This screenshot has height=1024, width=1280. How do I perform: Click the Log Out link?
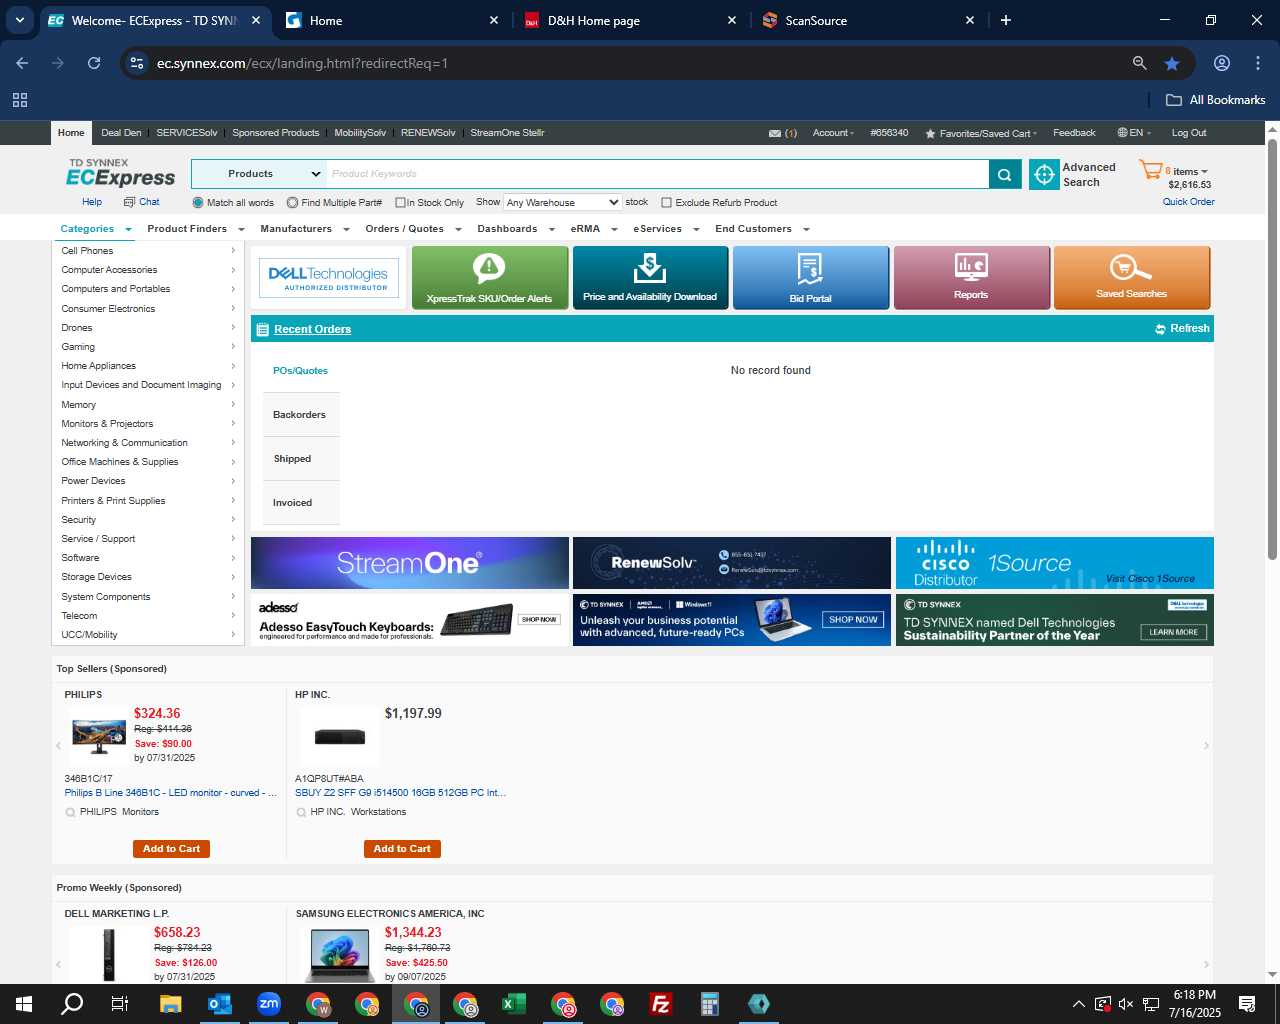point(1189,133)
